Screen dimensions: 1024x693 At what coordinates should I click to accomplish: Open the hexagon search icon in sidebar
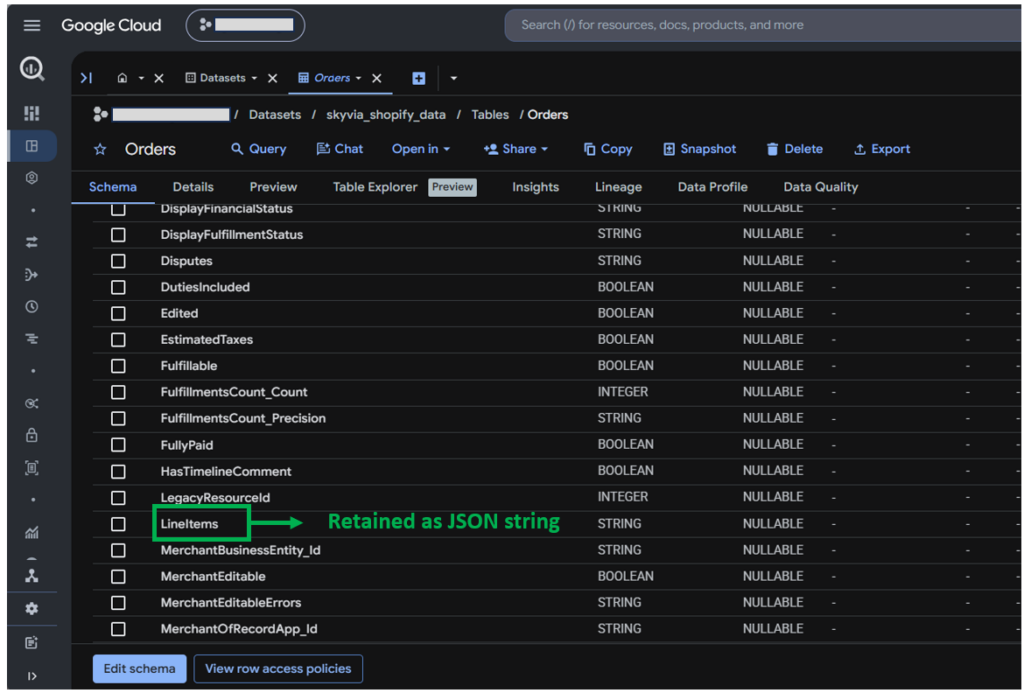tap(31, 178)
